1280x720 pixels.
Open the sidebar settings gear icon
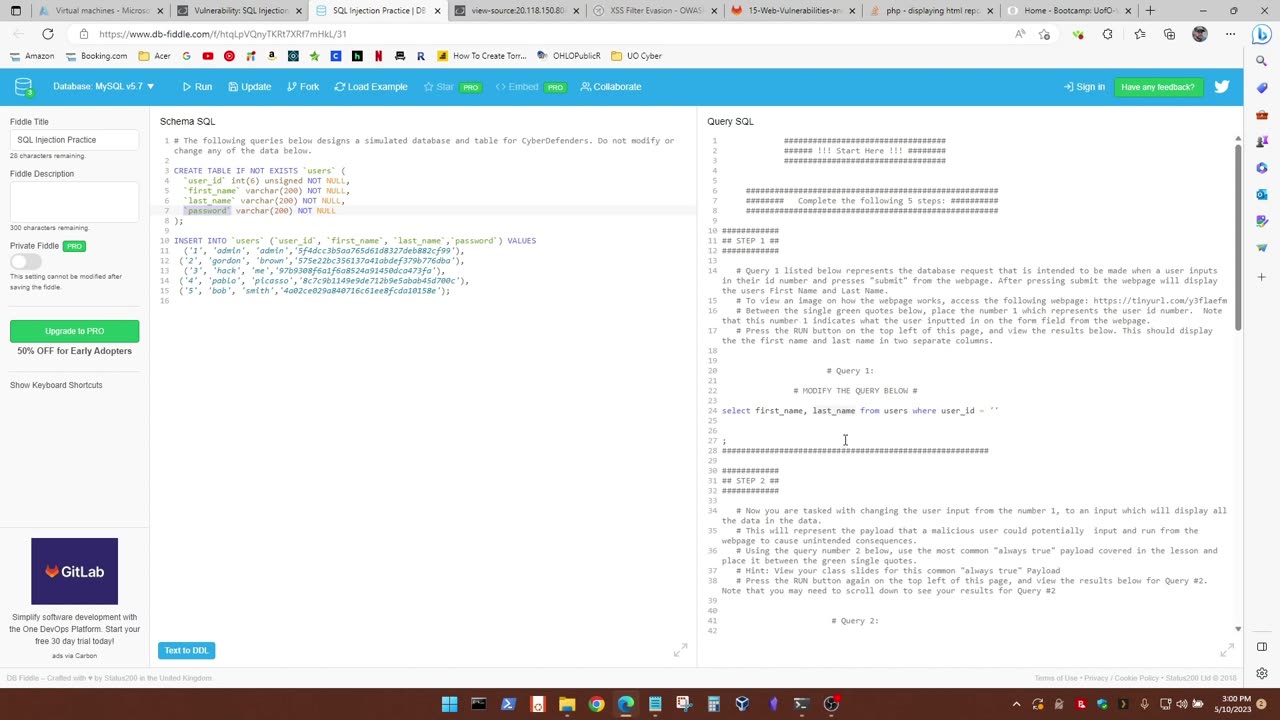point(1261,674)
